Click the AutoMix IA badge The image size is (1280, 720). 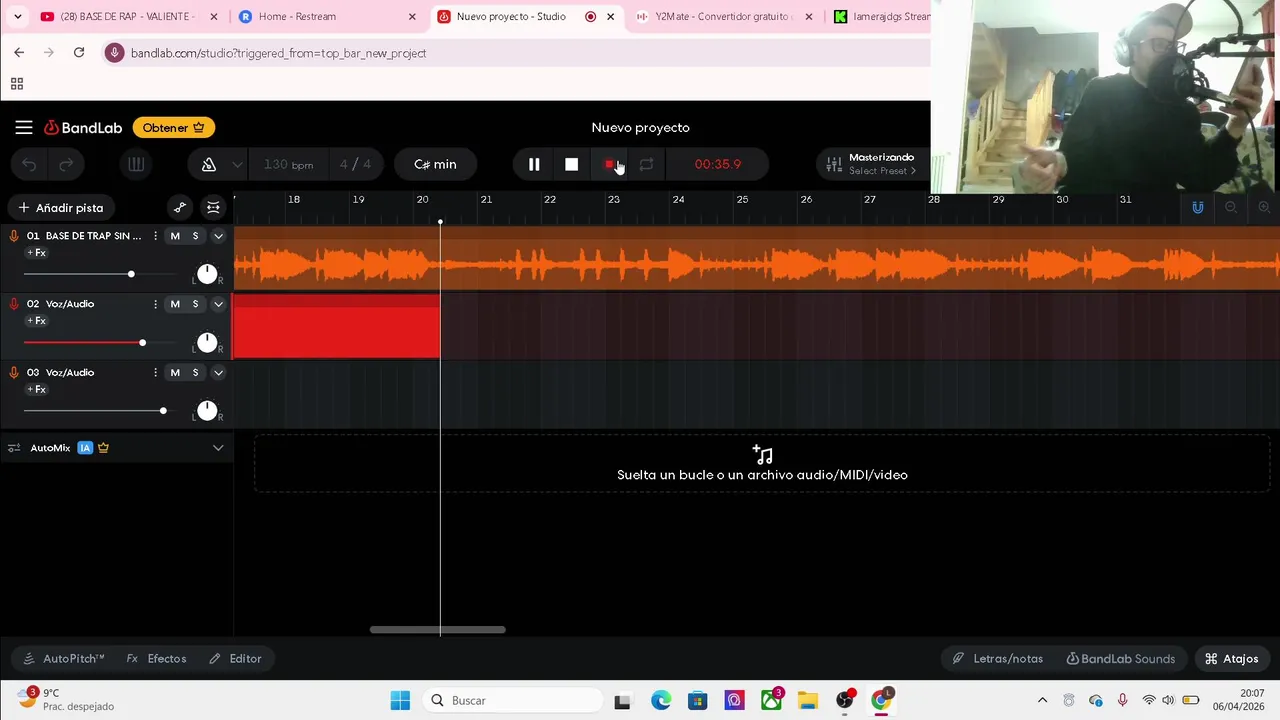(85, 448)
